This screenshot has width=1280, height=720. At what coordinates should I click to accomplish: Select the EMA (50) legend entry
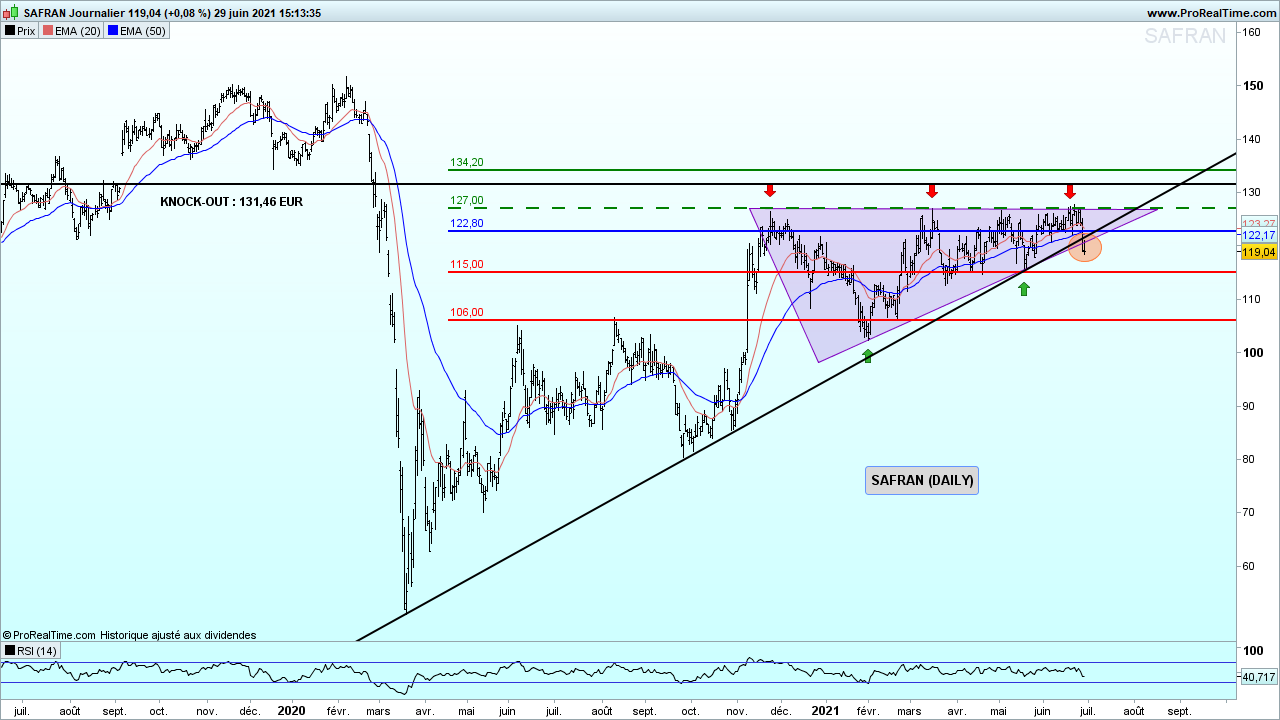pos(137,31)
